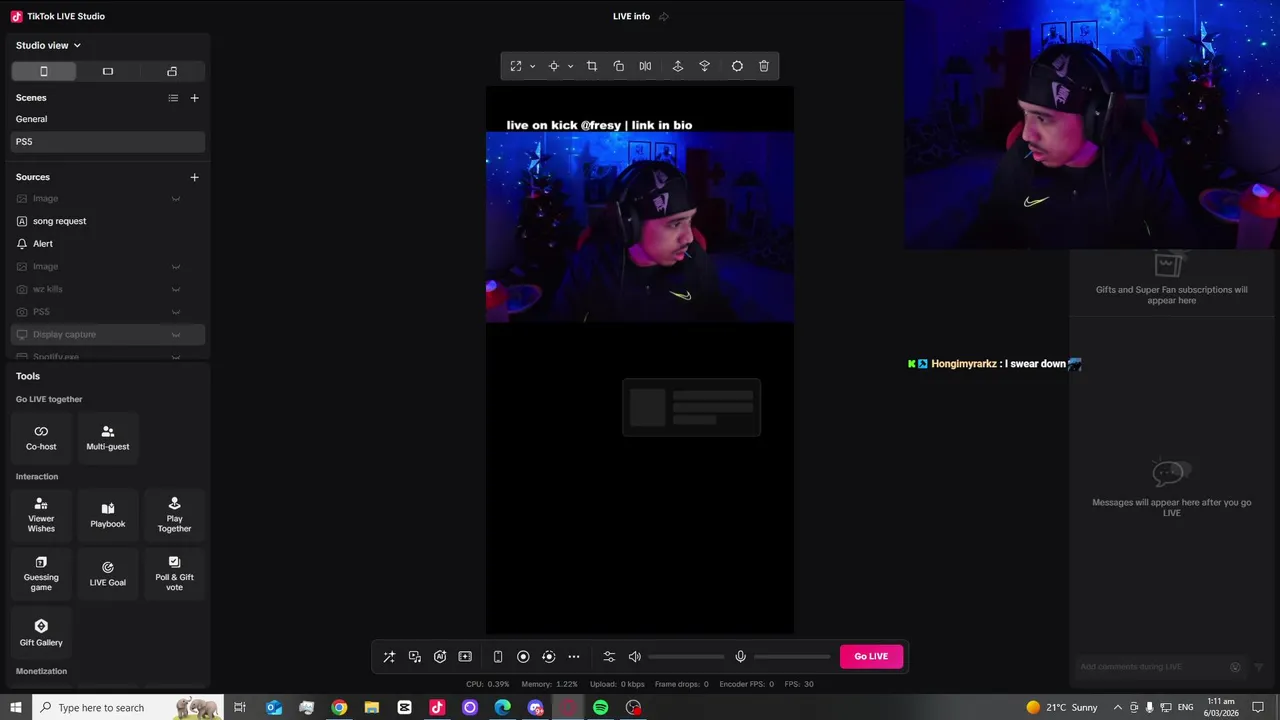Image resolution: width=1280 pixels, height=720 pixels.
Task: Open the media music icon
Action: click(x=415, y=657)
